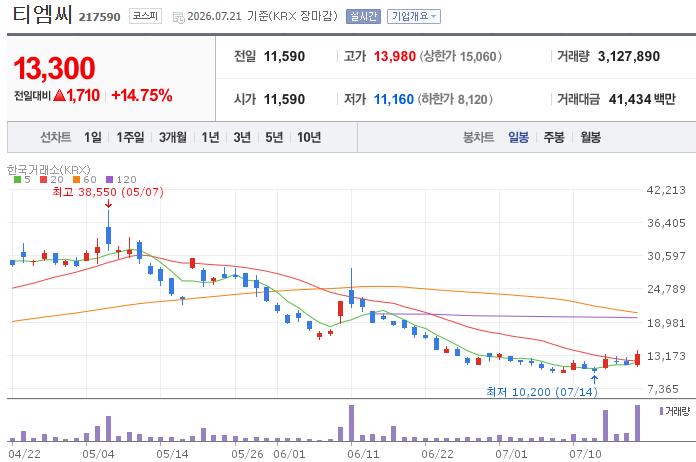Click the 최고 38,550 (05/07) annotation
Screen dimensions: 696x462
pos(108,192)
